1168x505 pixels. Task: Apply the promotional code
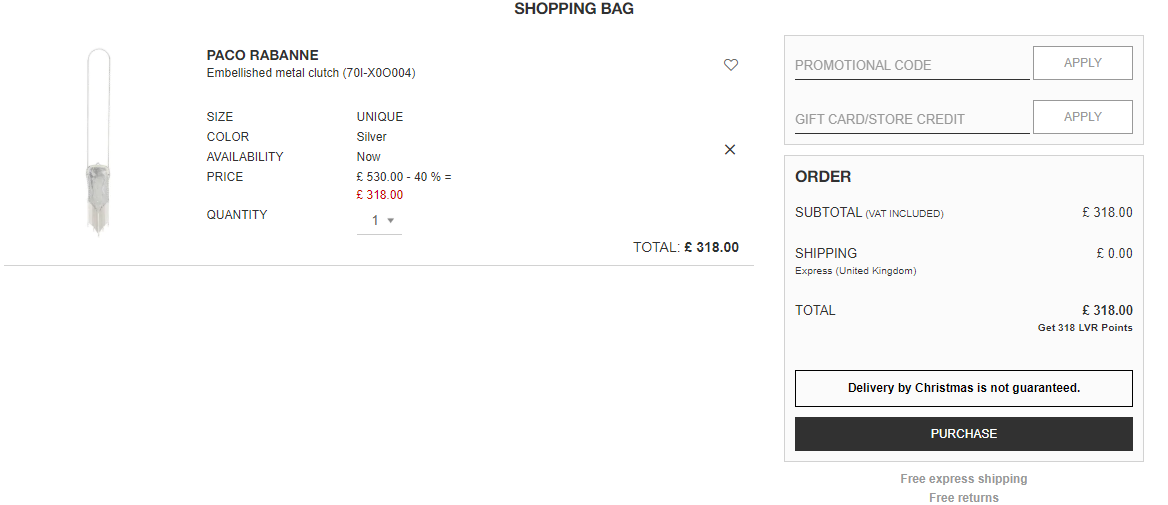click(x=1082, y=63)
